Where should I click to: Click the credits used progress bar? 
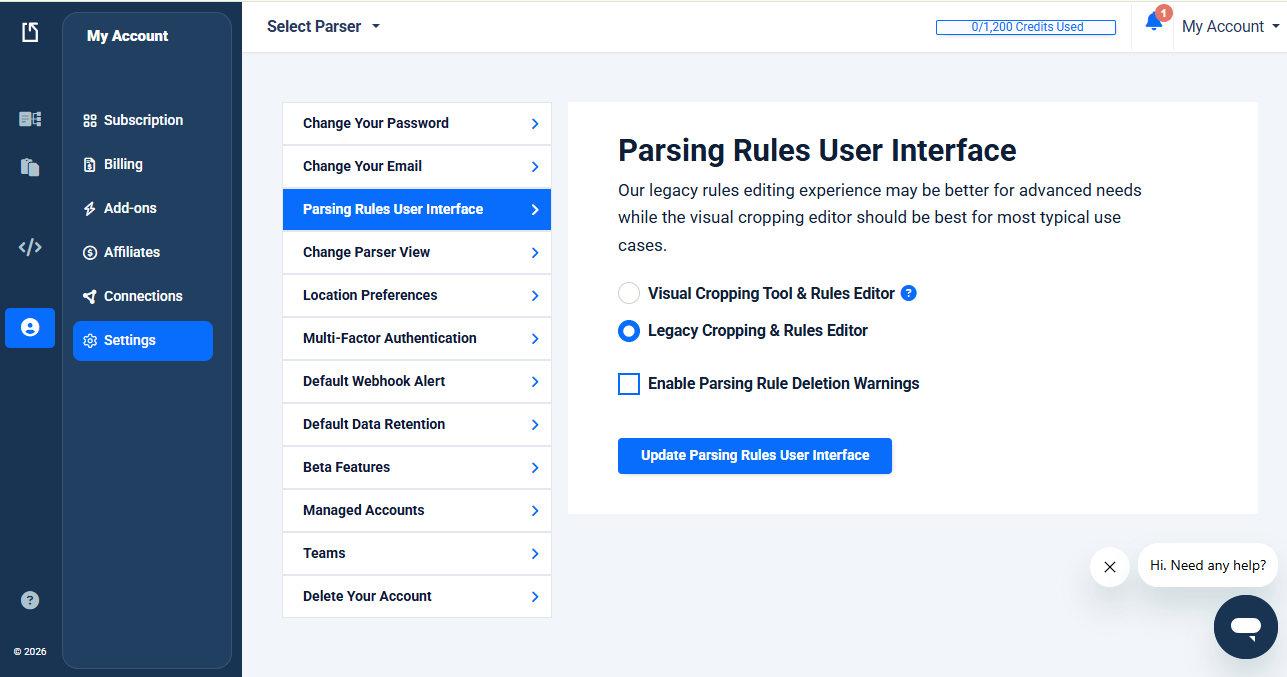click(x=1025, y=28)
